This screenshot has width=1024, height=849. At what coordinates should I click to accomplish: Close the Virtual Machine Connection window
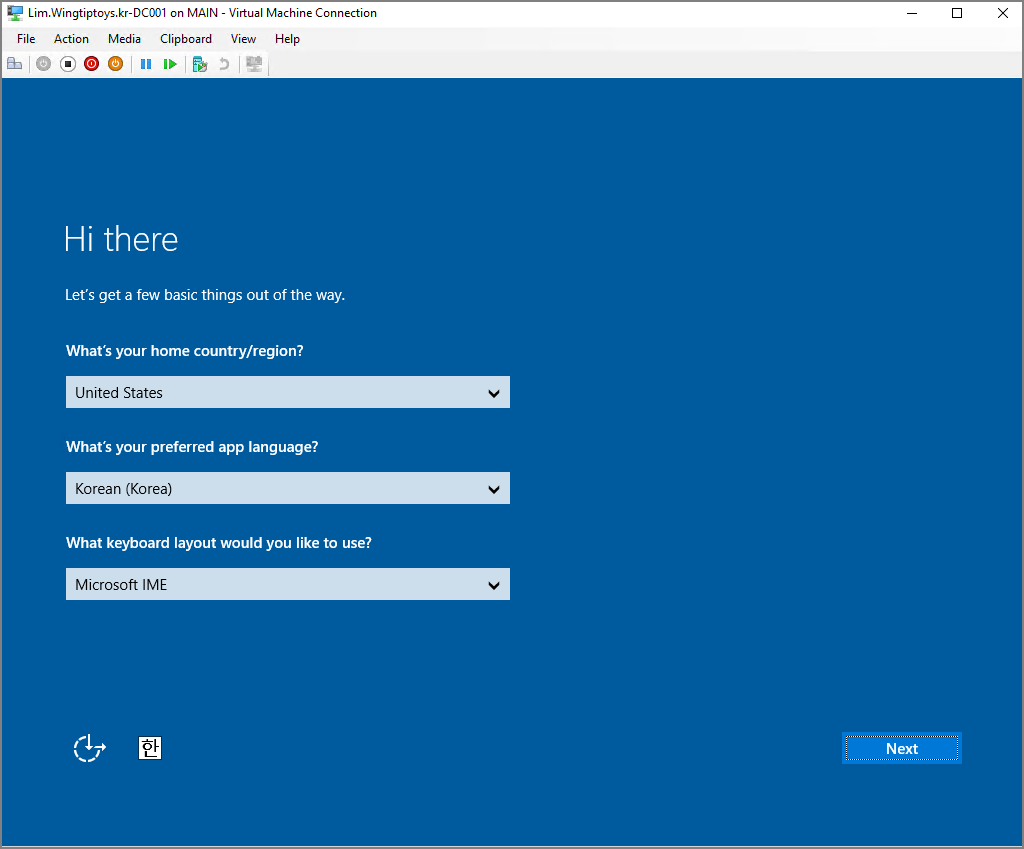pyautogui.click(x=1002, y=13)
